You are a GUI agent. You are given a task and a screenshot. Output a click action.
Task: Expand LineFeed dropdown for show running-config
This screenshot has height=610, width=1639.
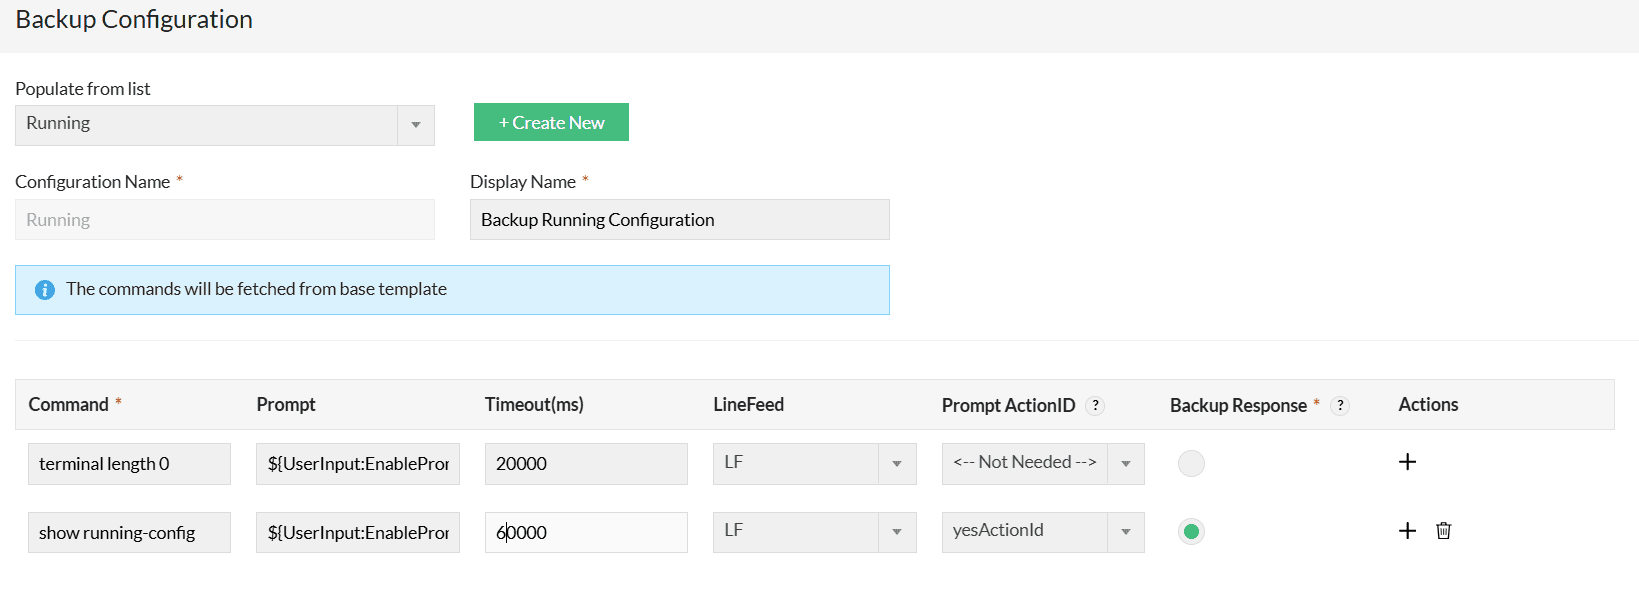pos(896,532)
